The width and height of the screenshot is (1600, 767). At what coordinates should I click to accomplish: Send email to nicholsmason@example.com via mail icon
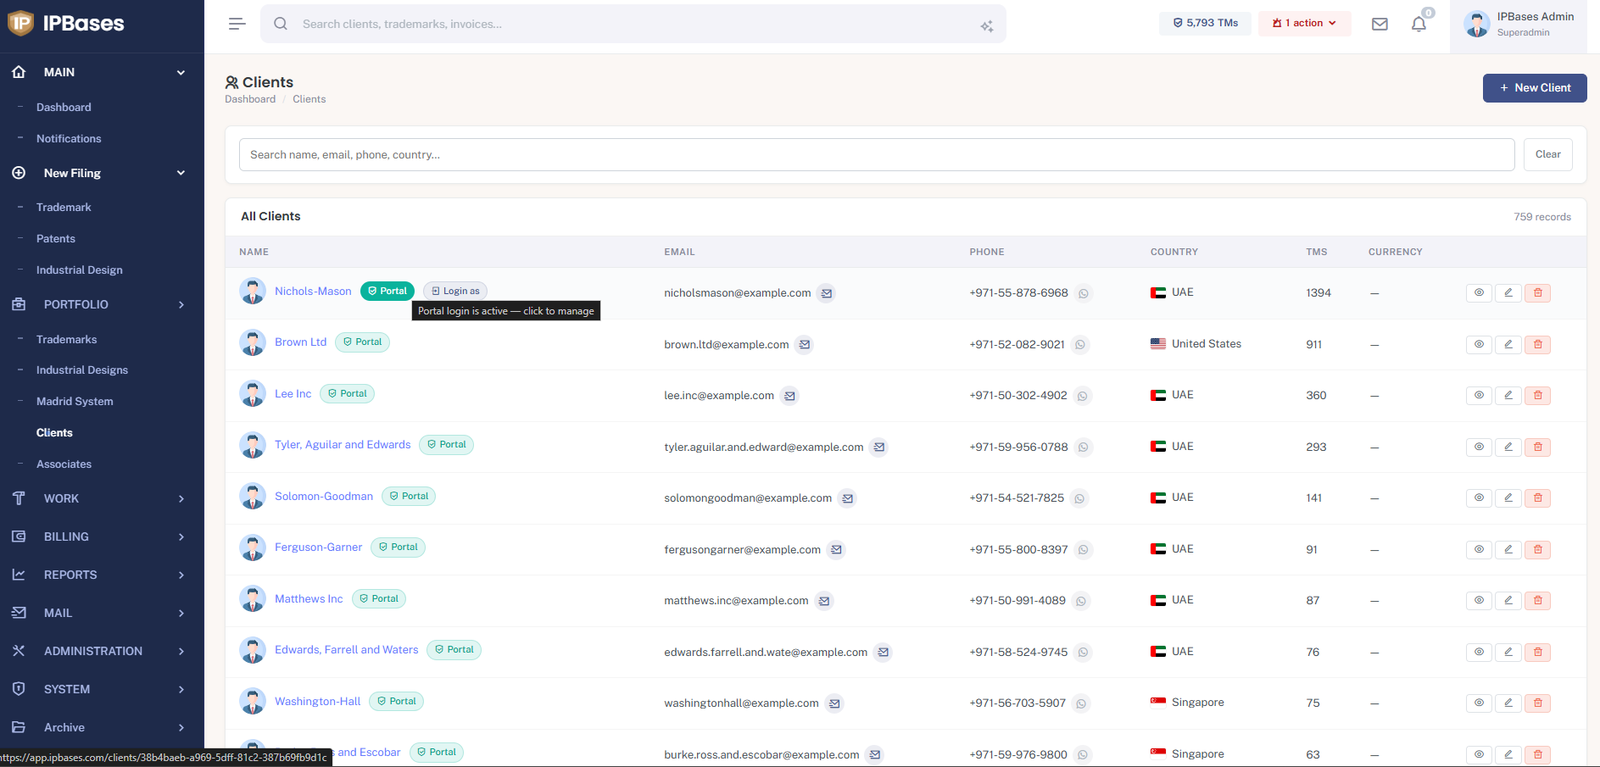click(x=826, y=293)
